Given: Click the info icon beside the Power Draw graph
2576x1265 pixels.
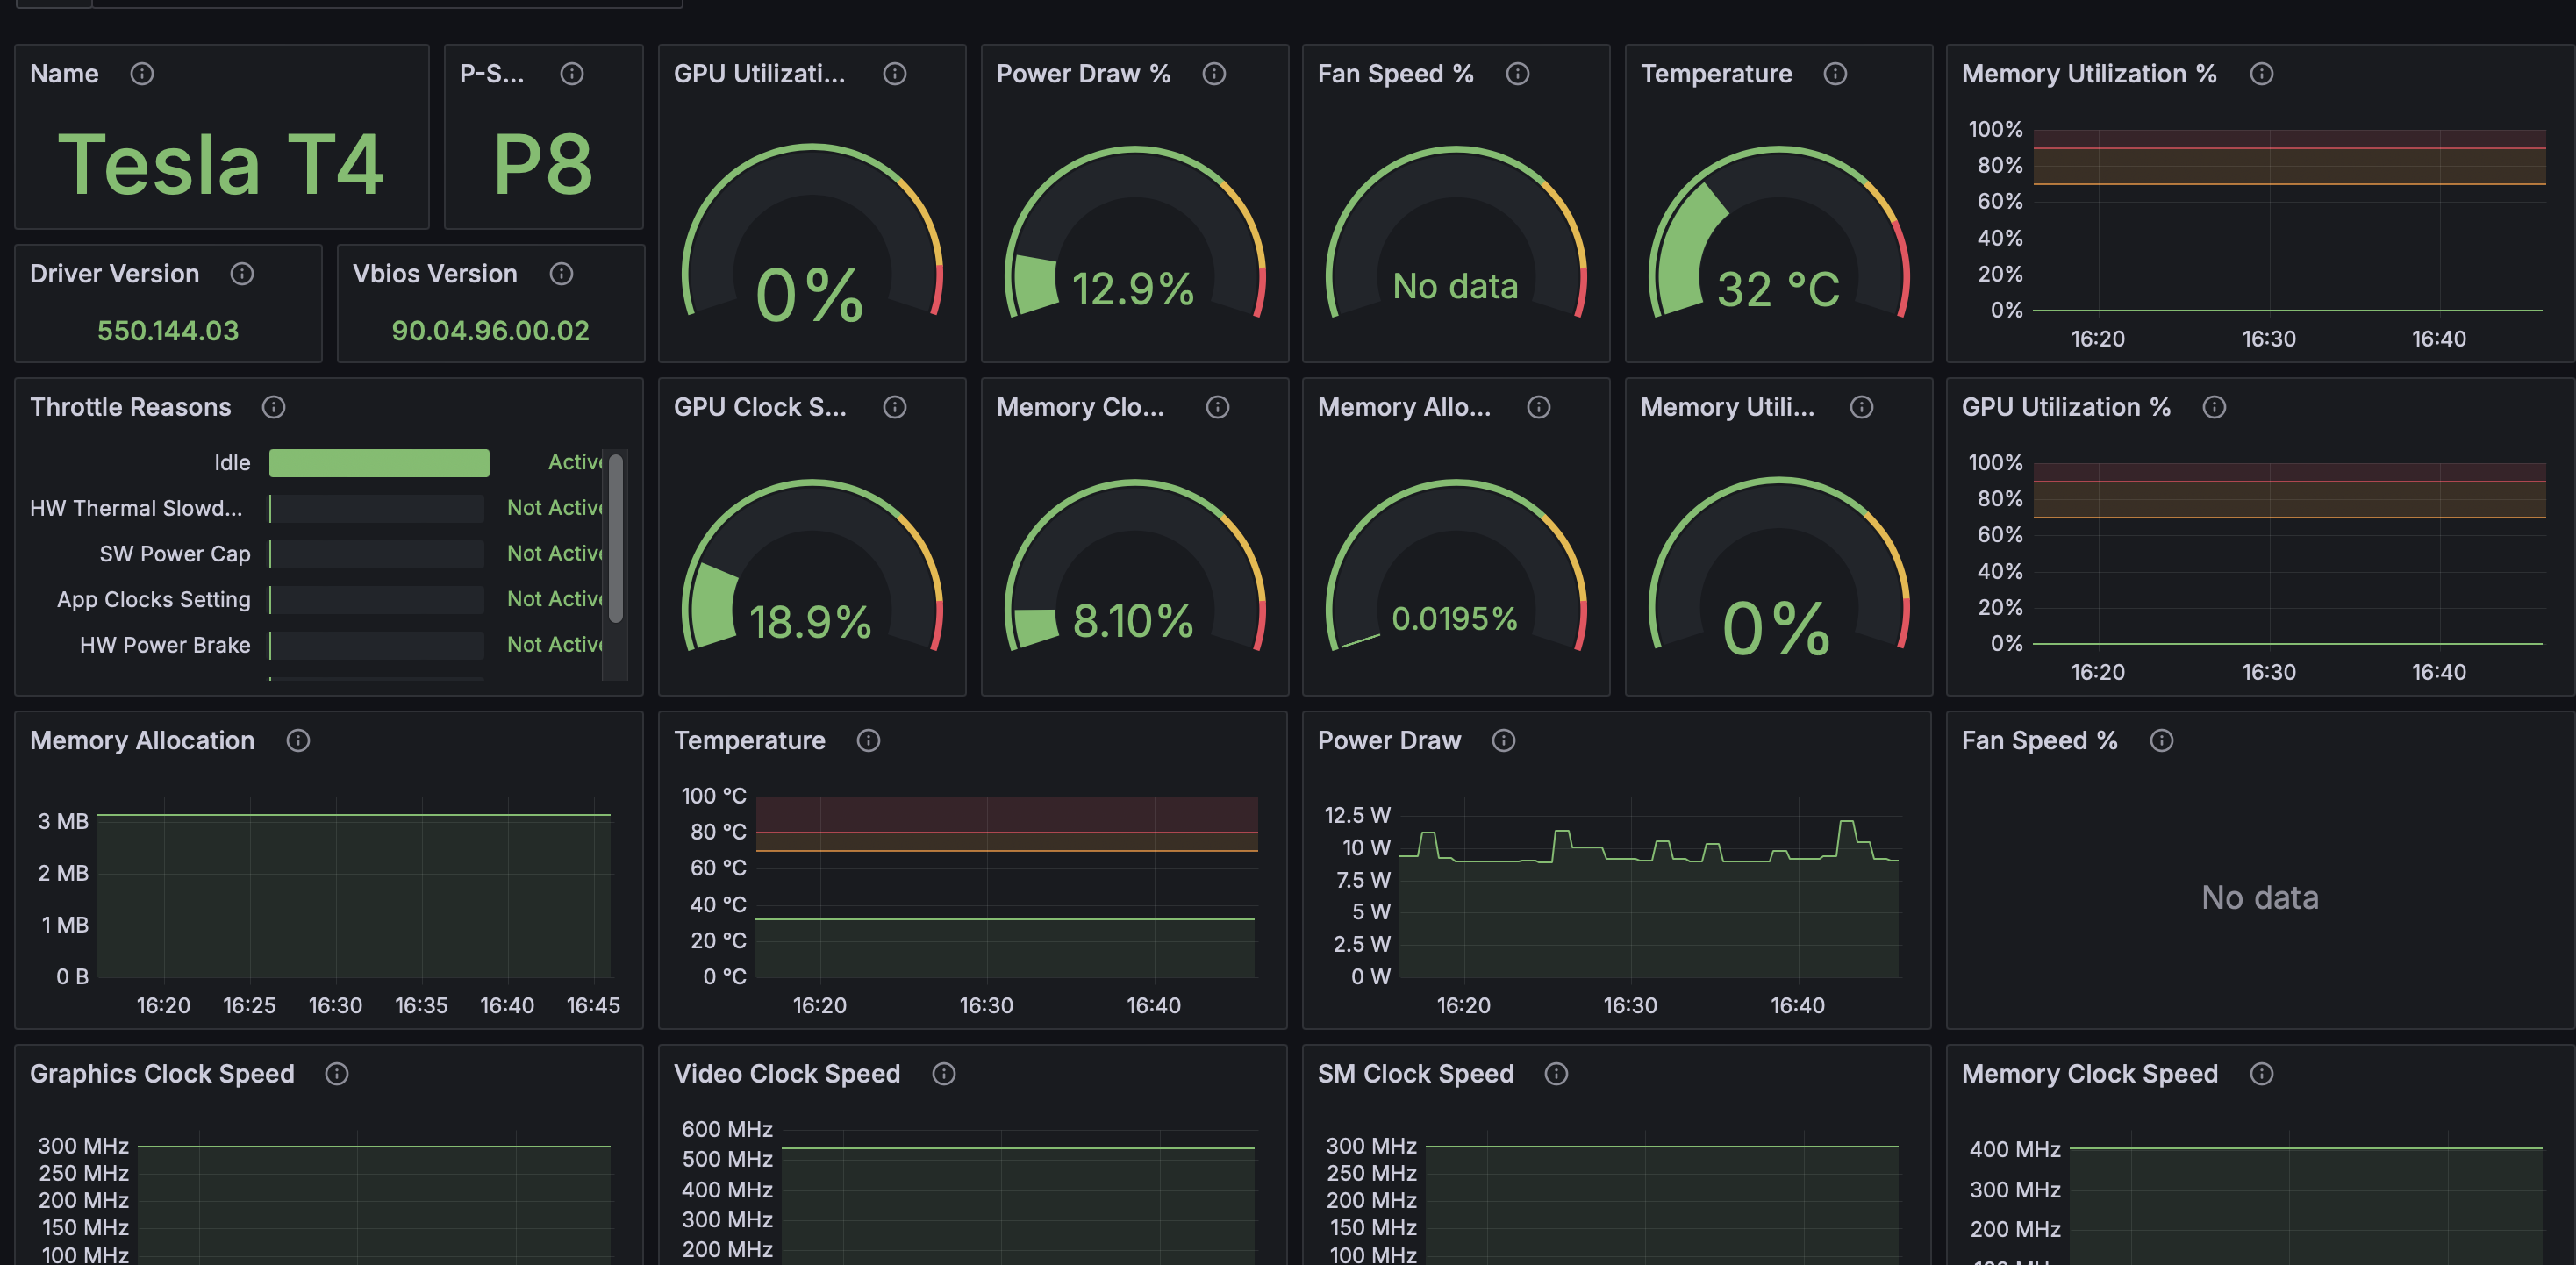Looking at the screenshot, I should coord(1504,741).
